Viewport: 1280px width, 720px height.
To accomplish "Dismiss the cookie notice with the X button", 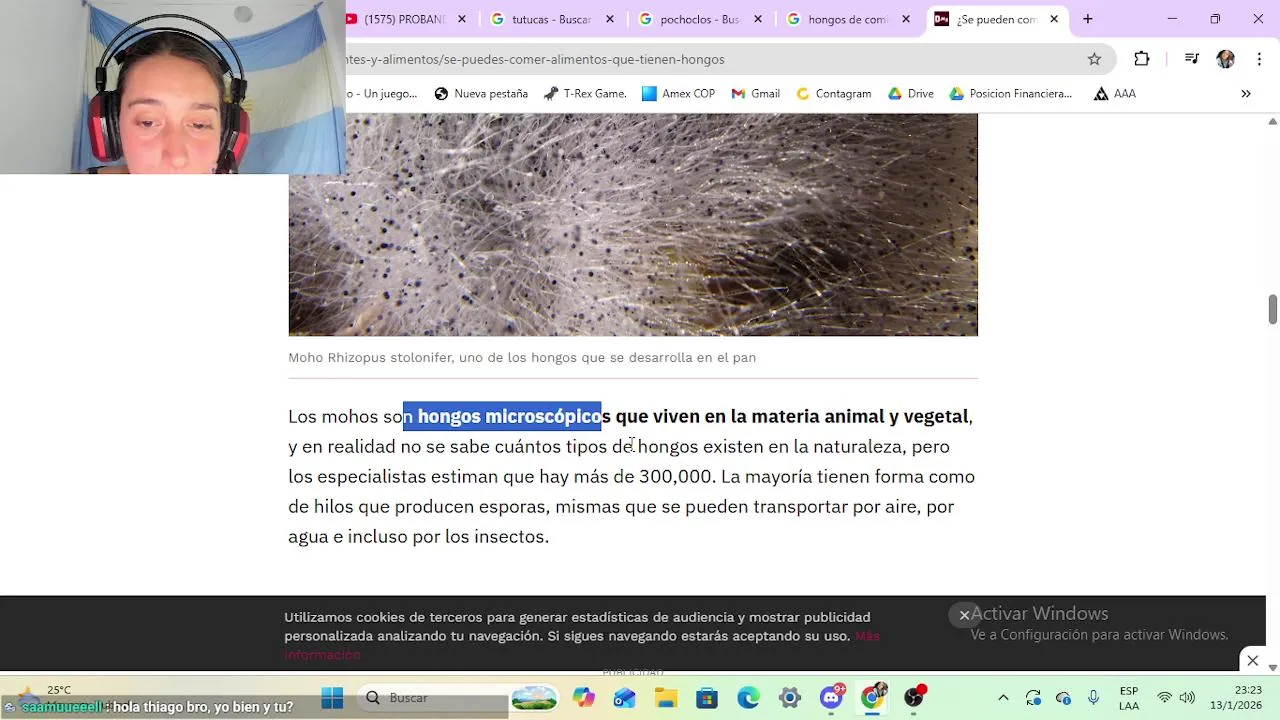I will (964, 615).
